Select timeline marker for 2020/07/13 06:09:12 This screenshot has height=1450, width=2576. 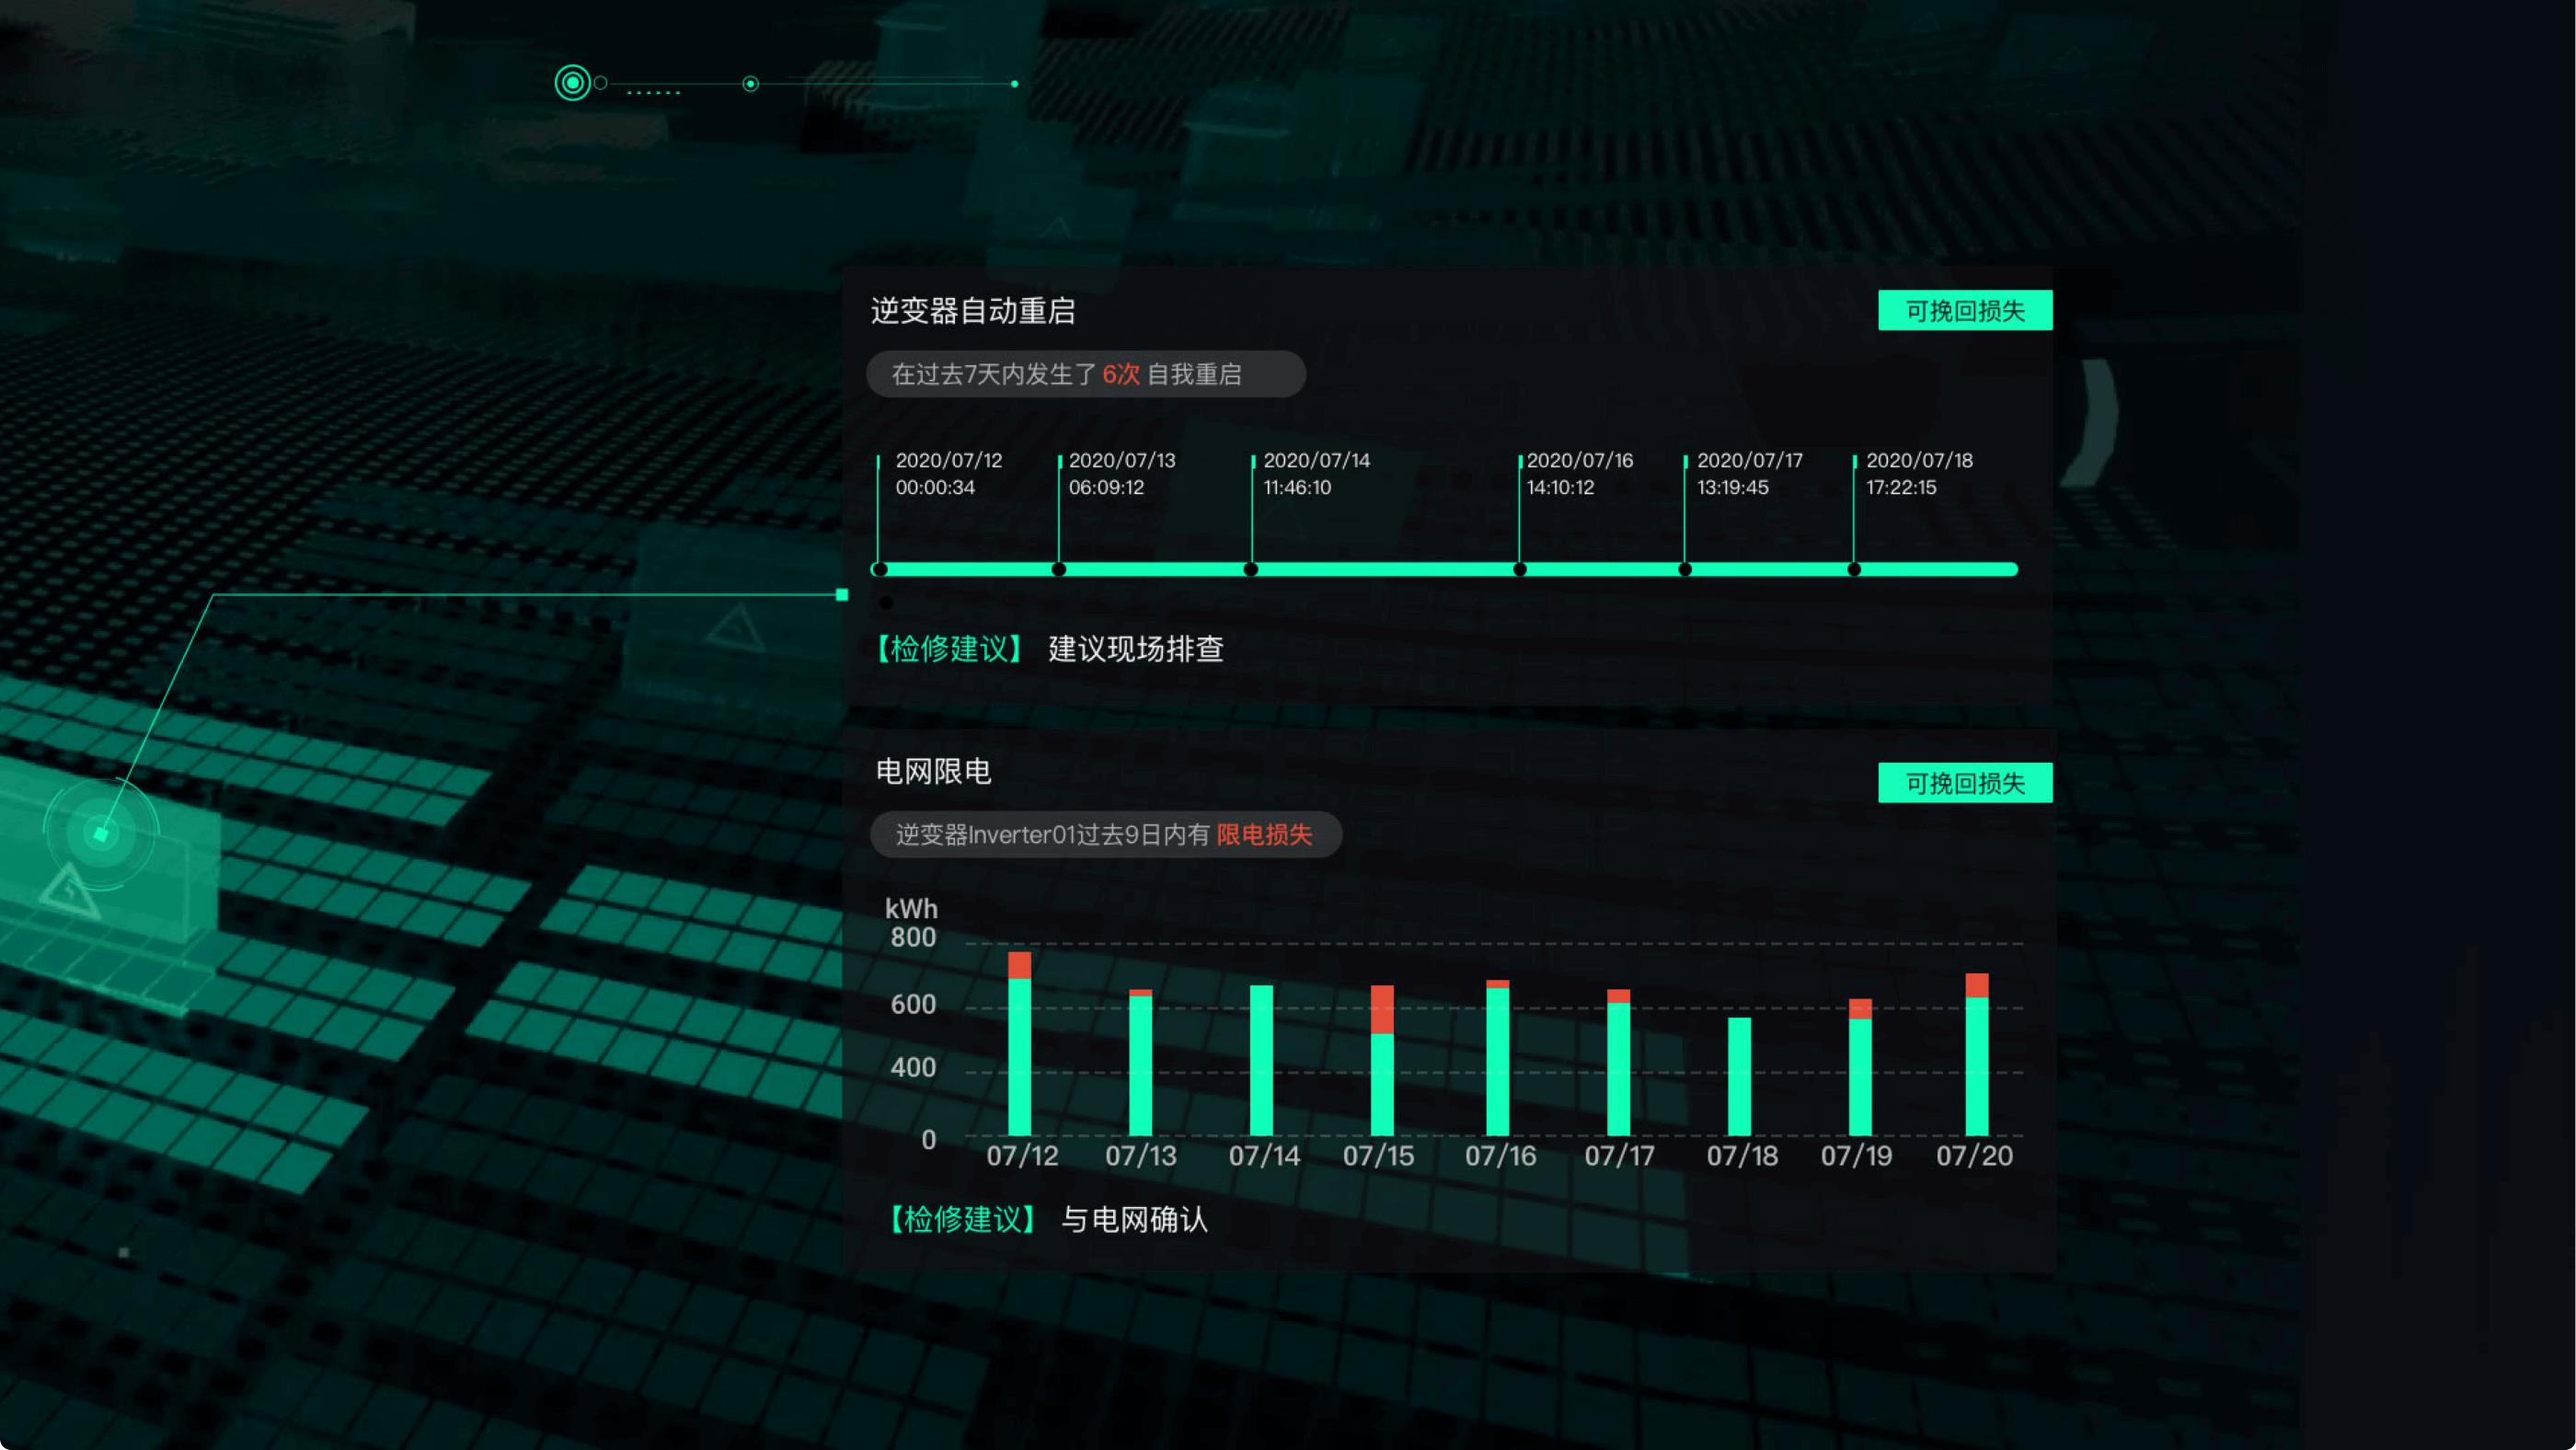[x=1059, y=569]
